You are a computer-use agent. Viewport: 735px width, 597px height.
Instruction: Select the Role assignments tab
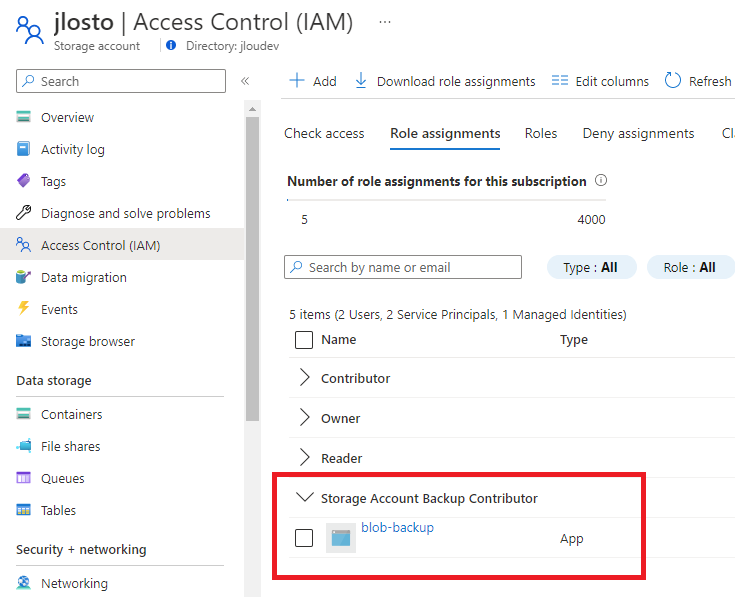coord(445,134)
